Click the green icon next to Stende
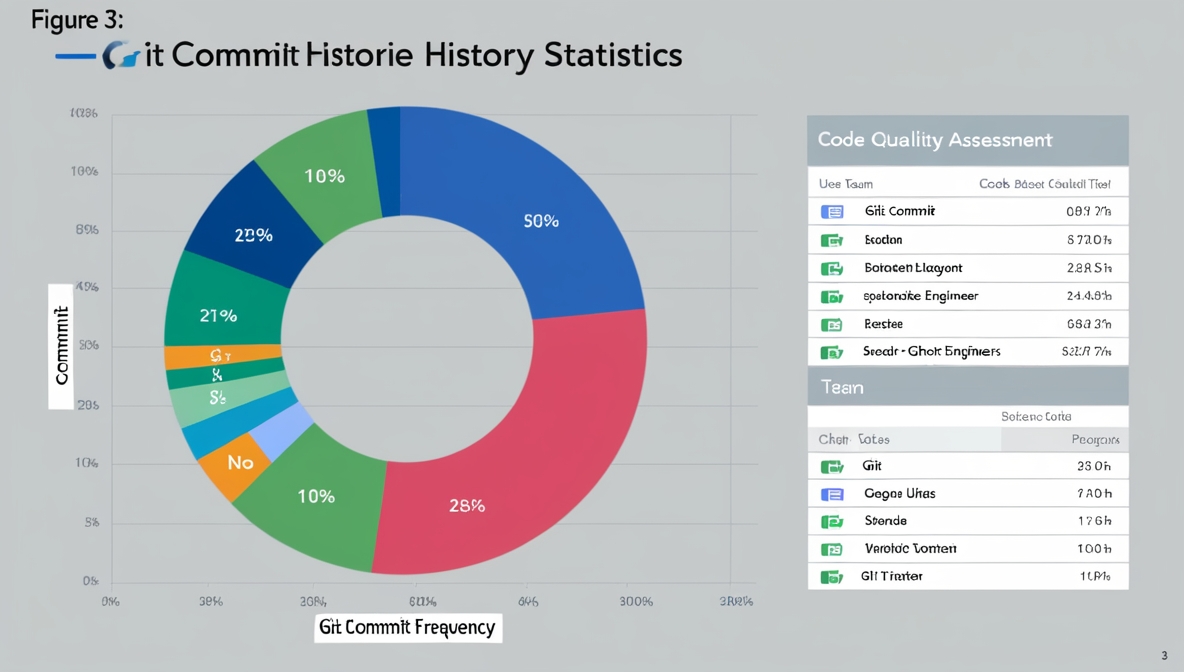Image resolution: width=1184 pixels, height=672 pixels. click(832, 521)
